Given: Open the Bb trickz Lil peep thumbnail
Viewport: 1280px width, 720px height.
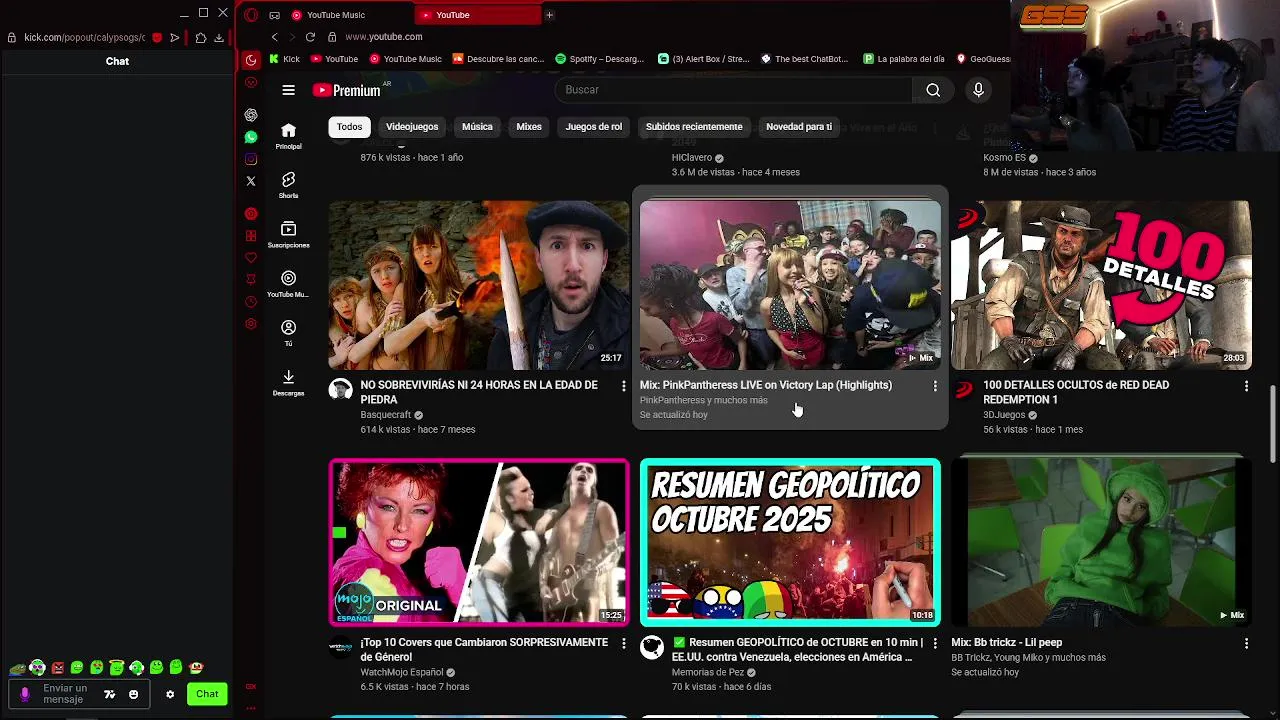Looking at the screenshot, I should pyautogui.click(x=1101, y=542).
